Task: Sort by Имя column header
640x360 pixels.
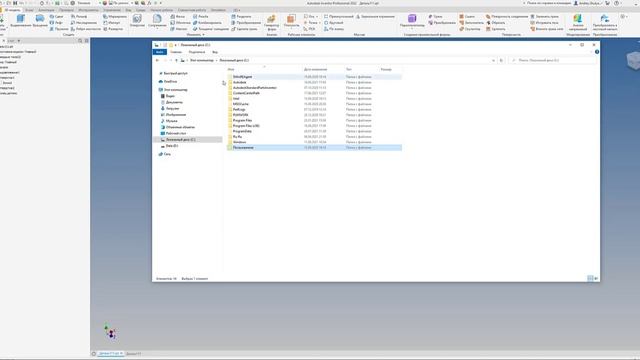Action: coord(231,69)
